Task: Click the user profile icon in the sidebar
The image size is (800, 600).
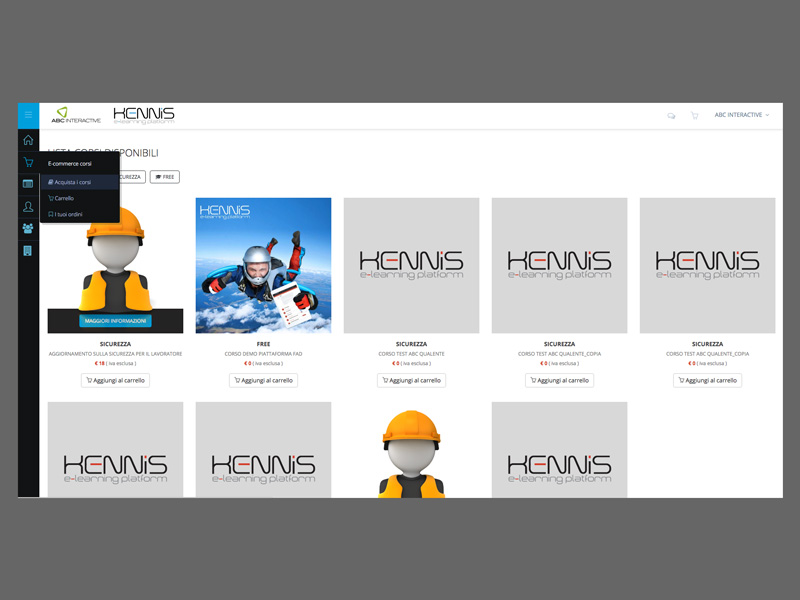Action: point(28,207)
